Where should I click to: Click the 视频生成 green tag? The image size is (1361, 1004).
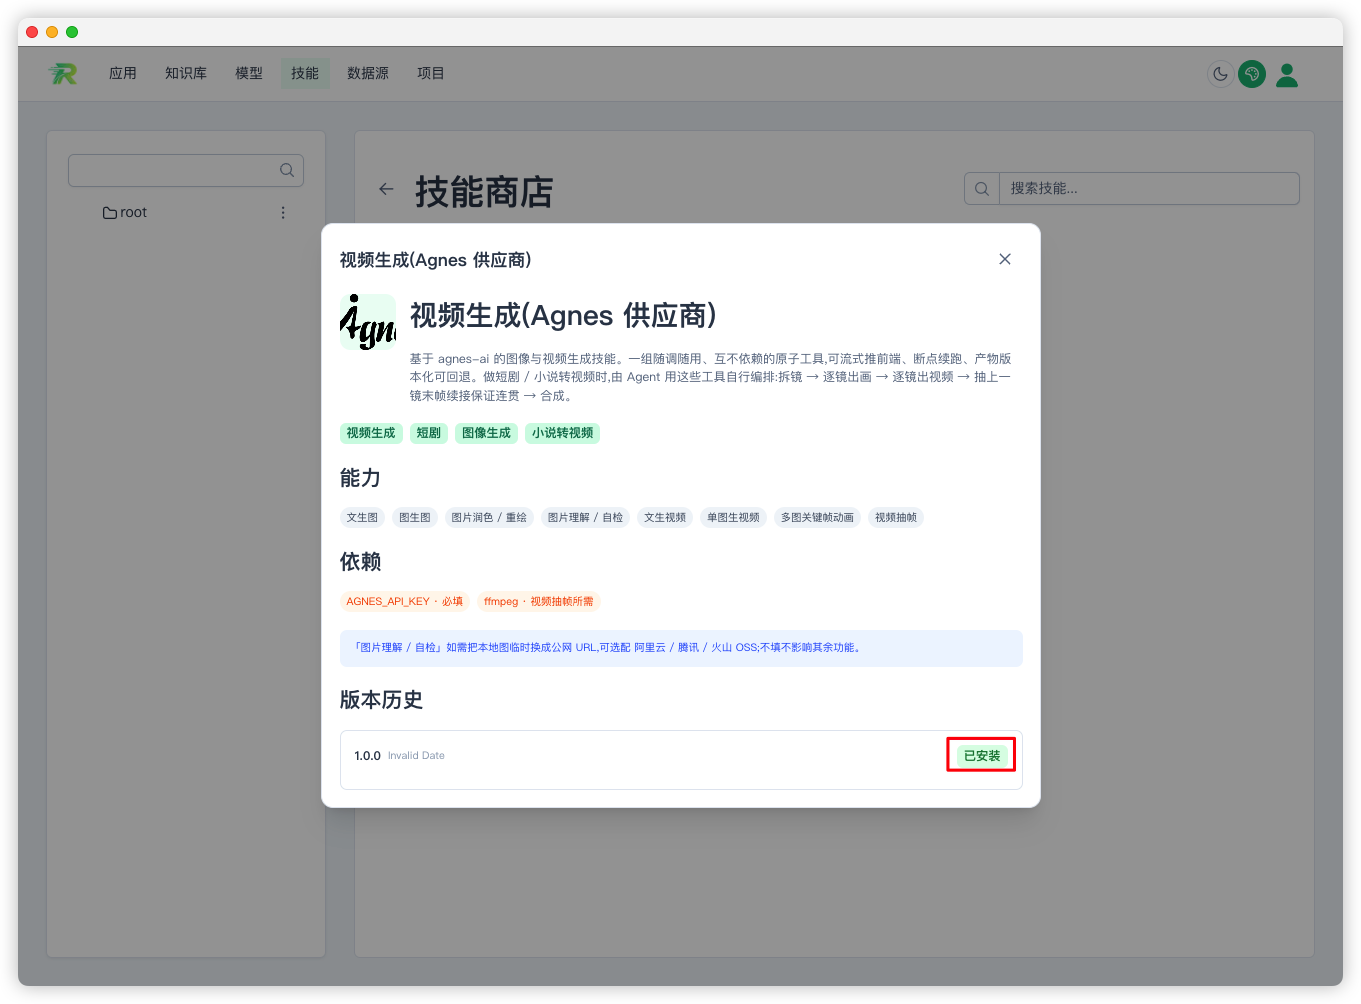coord(371,433)
